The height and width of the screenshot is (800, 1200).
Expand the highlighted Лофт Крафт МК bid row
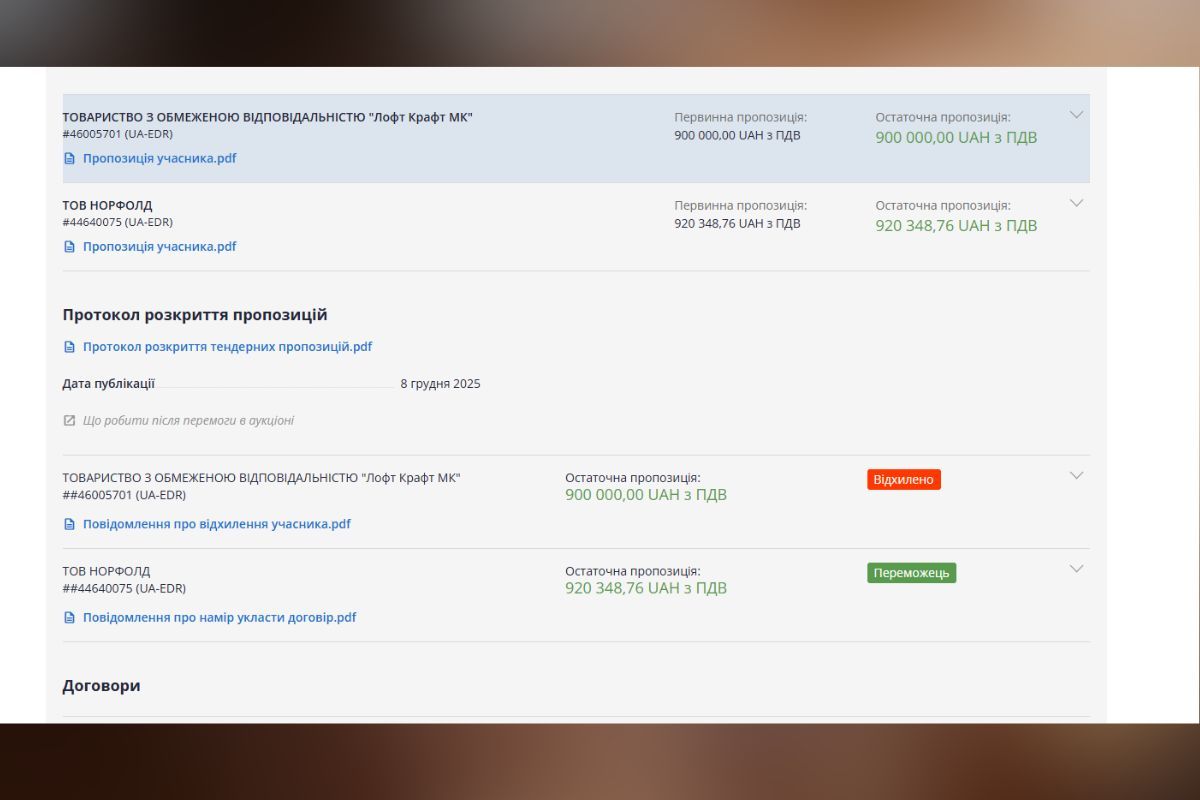click(x=1076, y=115)
